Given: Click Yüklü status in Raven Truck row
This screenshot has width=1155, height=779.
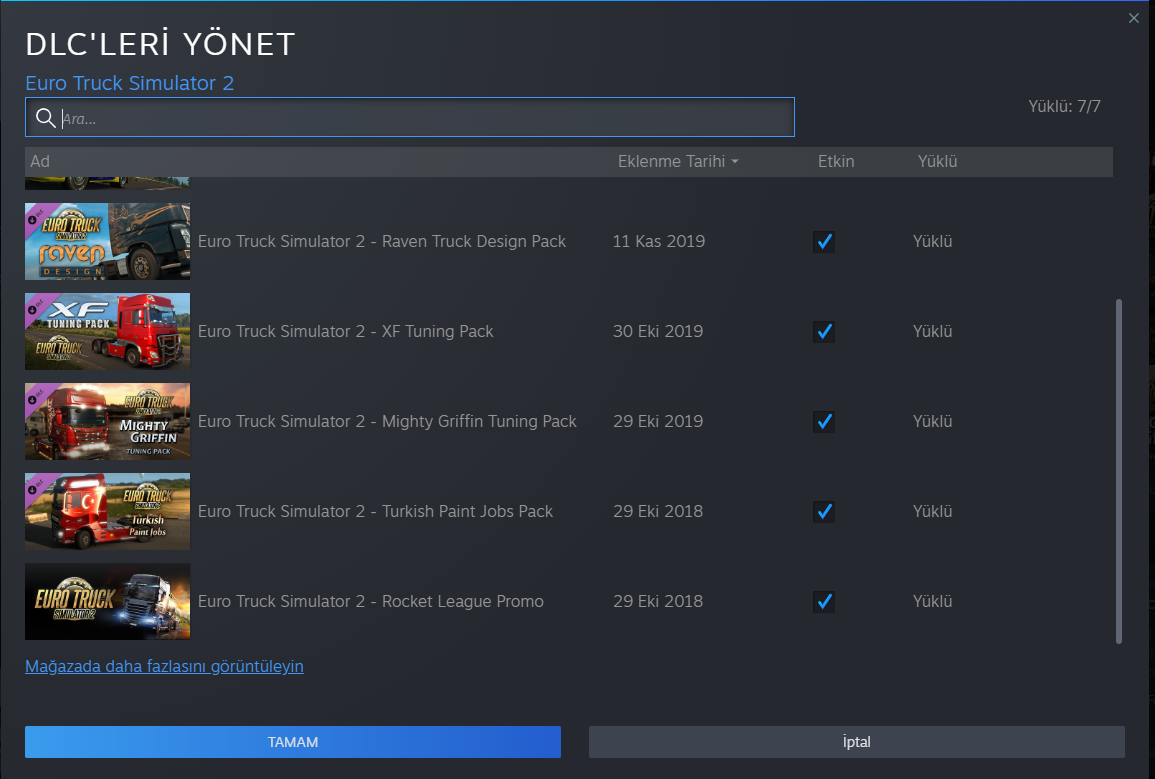Looking at the screenshot, I should pyautogui.click(x=933, y=242).
